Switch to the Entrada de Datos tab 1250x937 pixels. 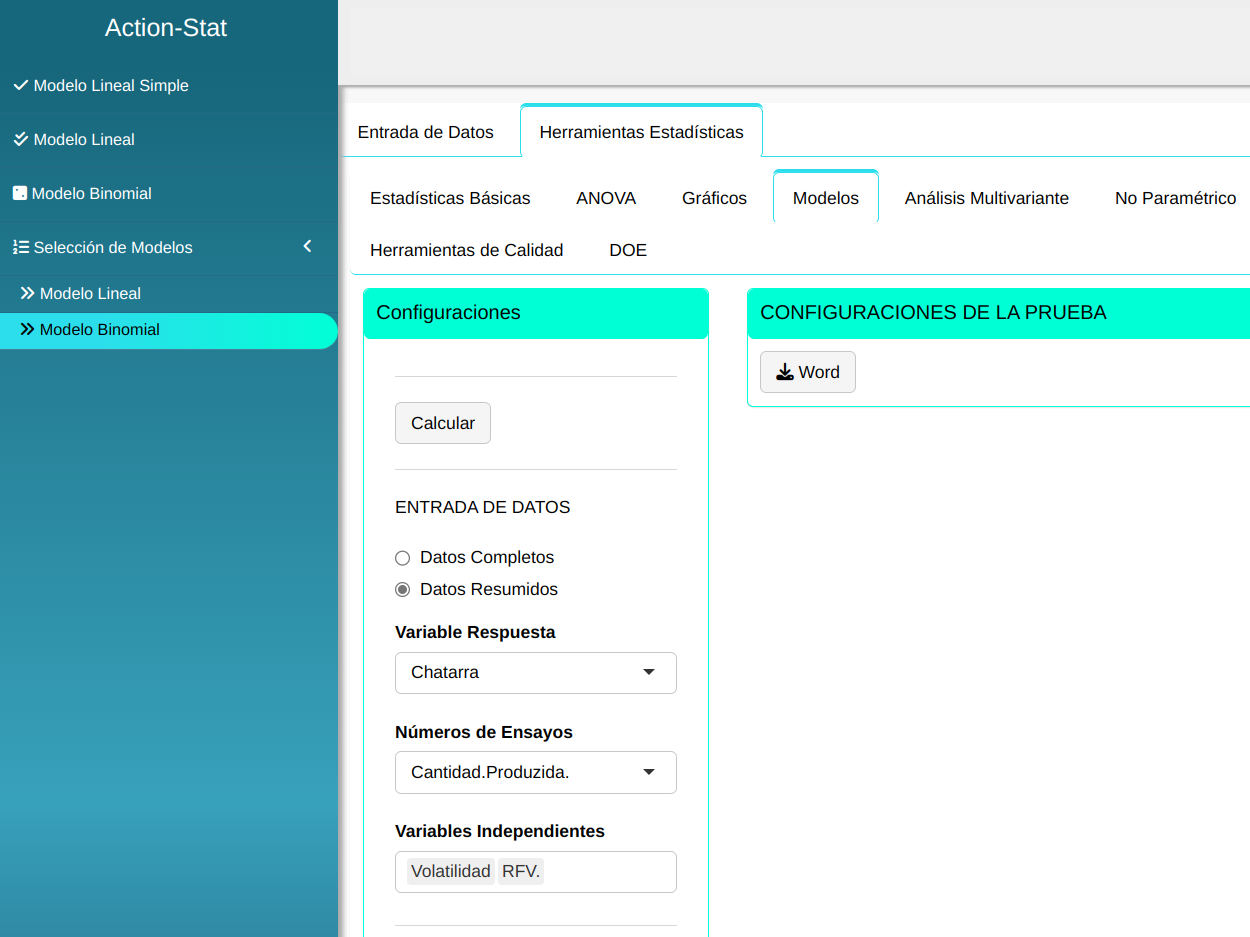425,132
